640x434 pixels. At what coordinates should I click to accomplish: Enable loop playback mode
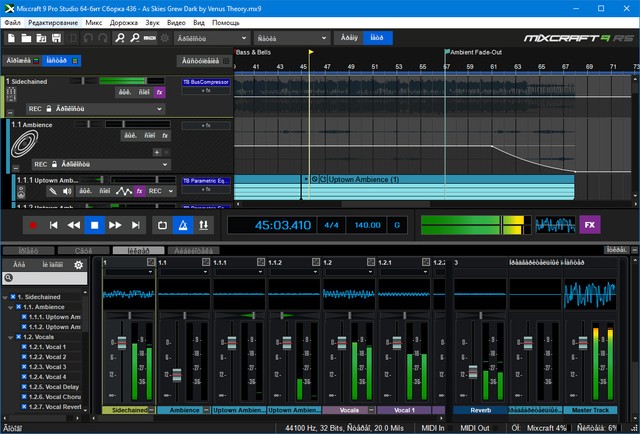[162, 225]
